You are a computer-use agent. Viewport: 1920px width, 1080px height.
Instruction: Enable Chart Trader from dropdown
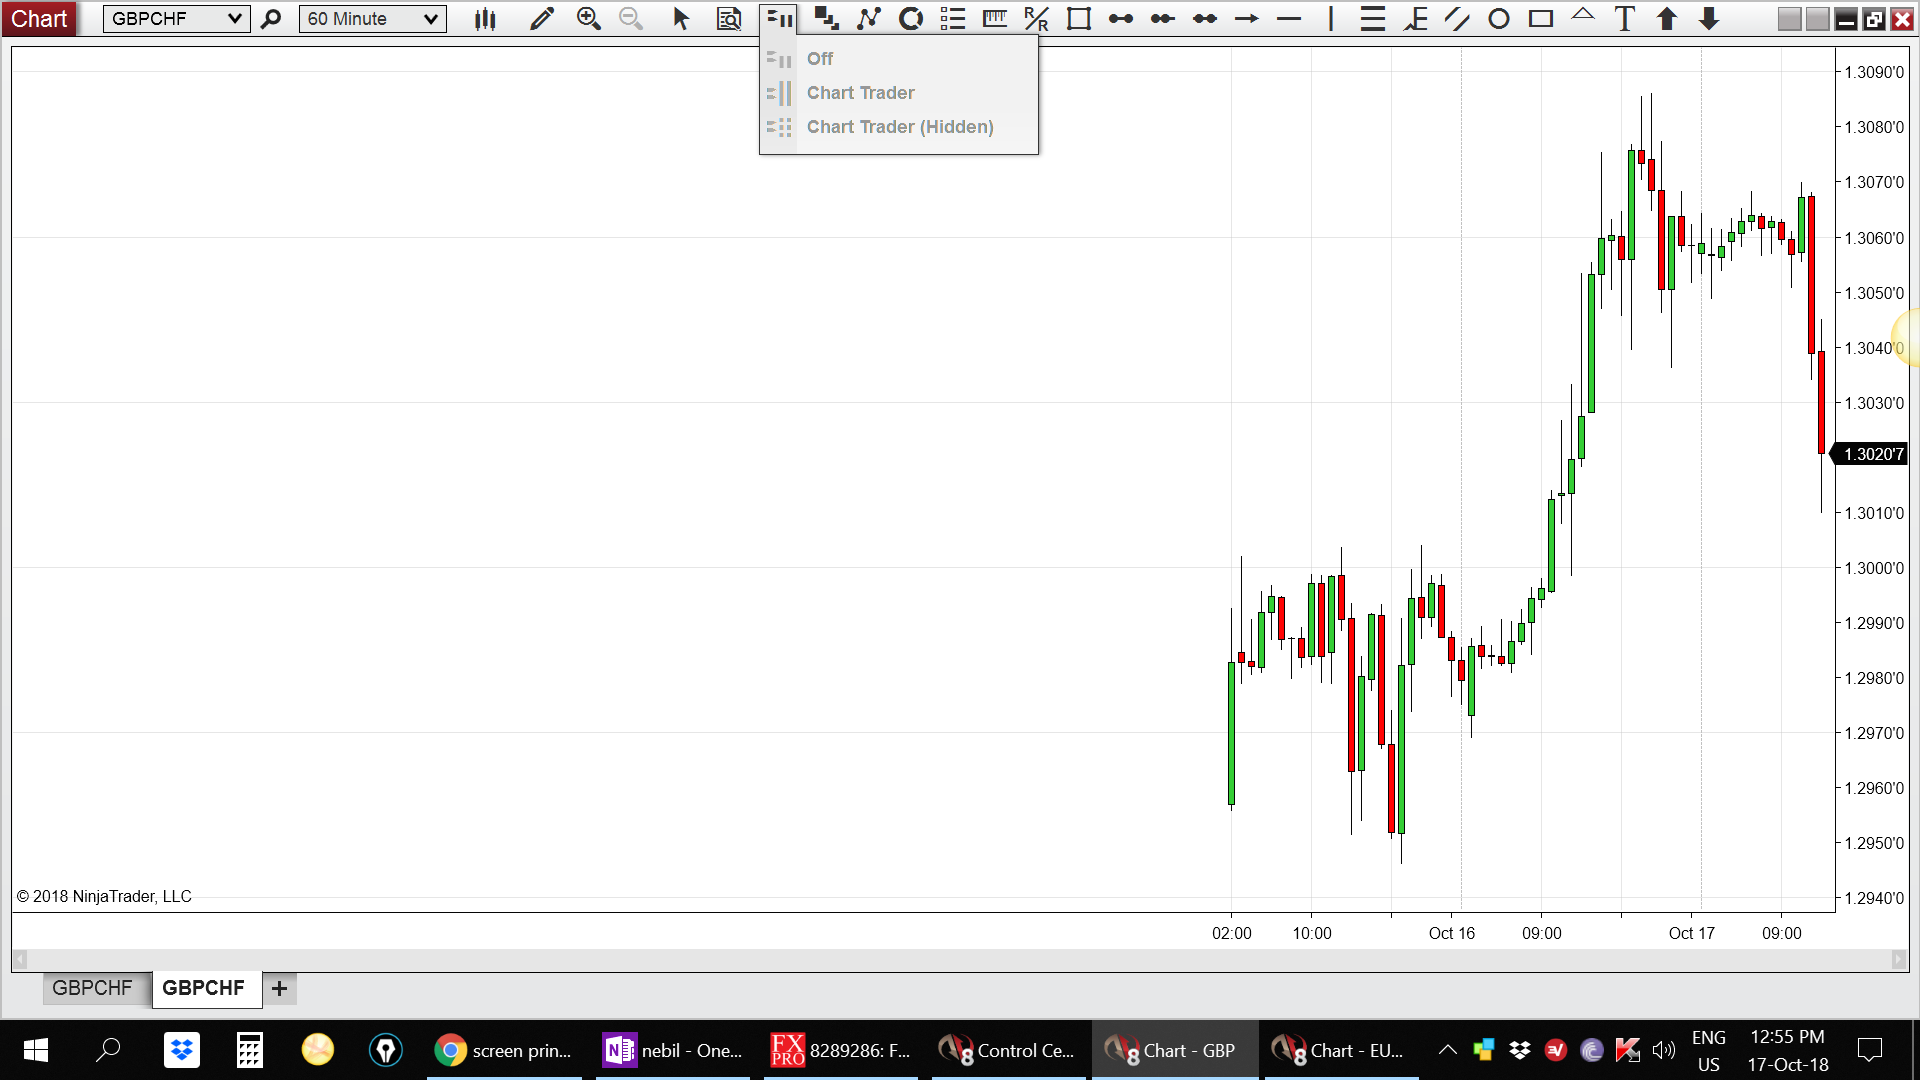point(860,93)
